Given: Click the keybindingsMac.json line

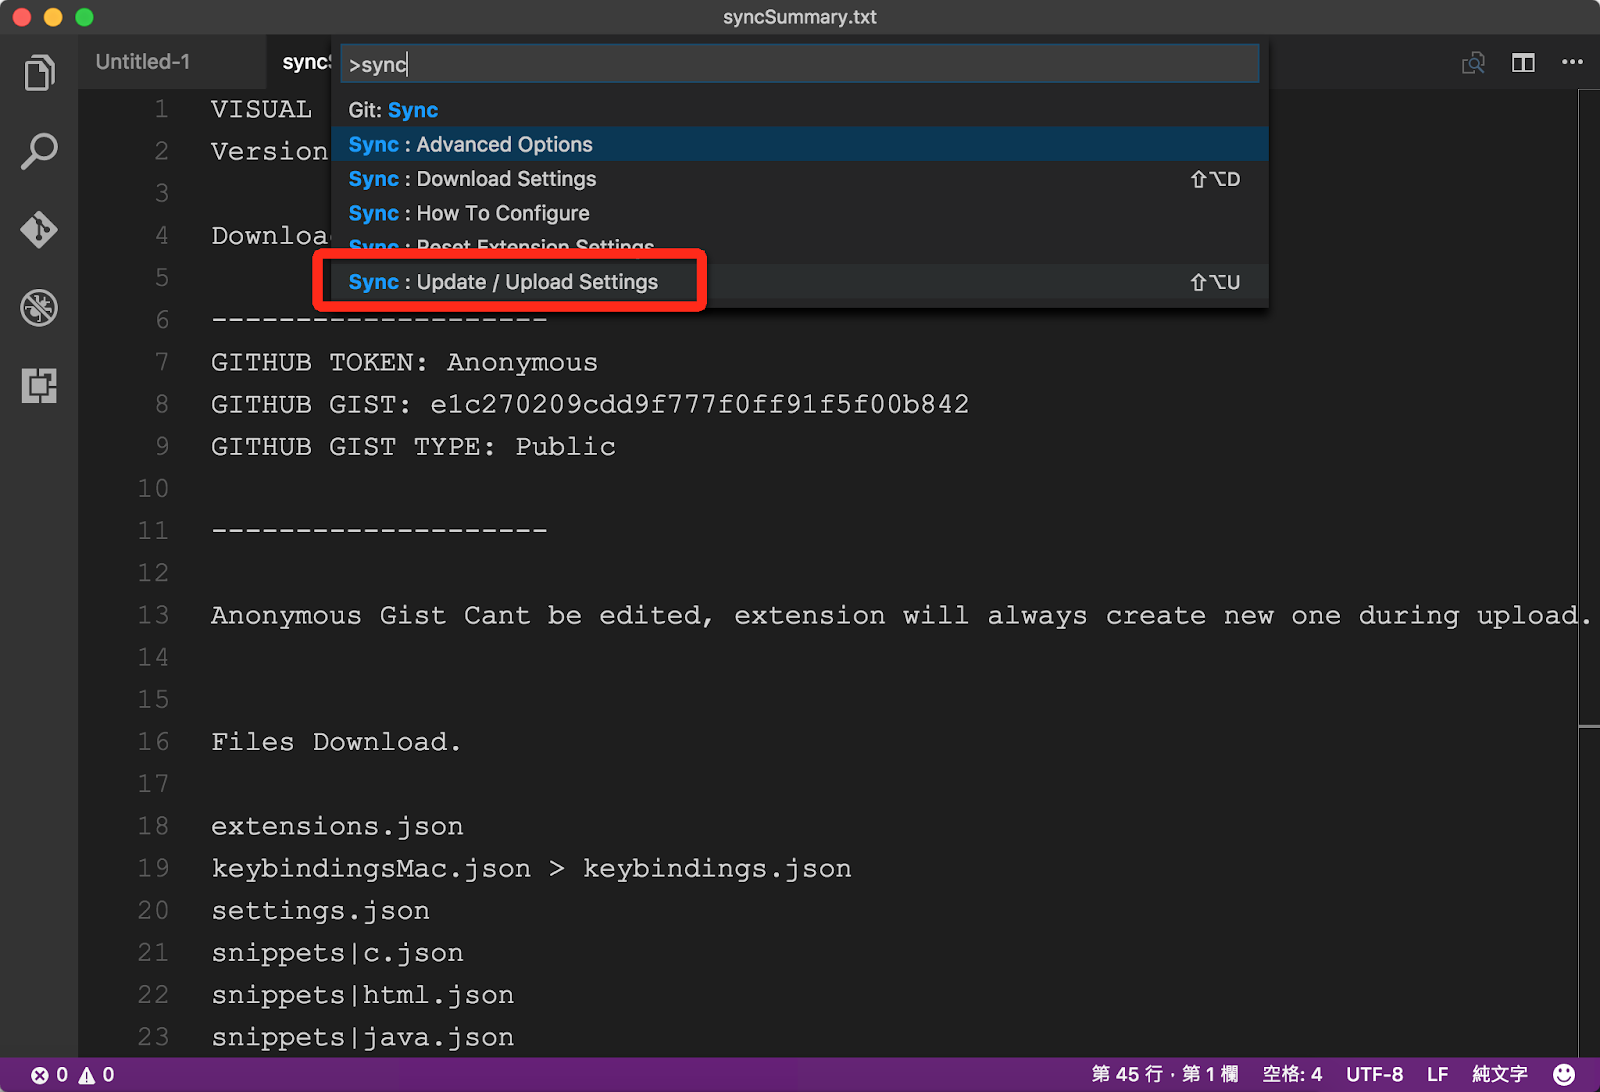Looking at the screenshot, I should click(x=531, y=868).
